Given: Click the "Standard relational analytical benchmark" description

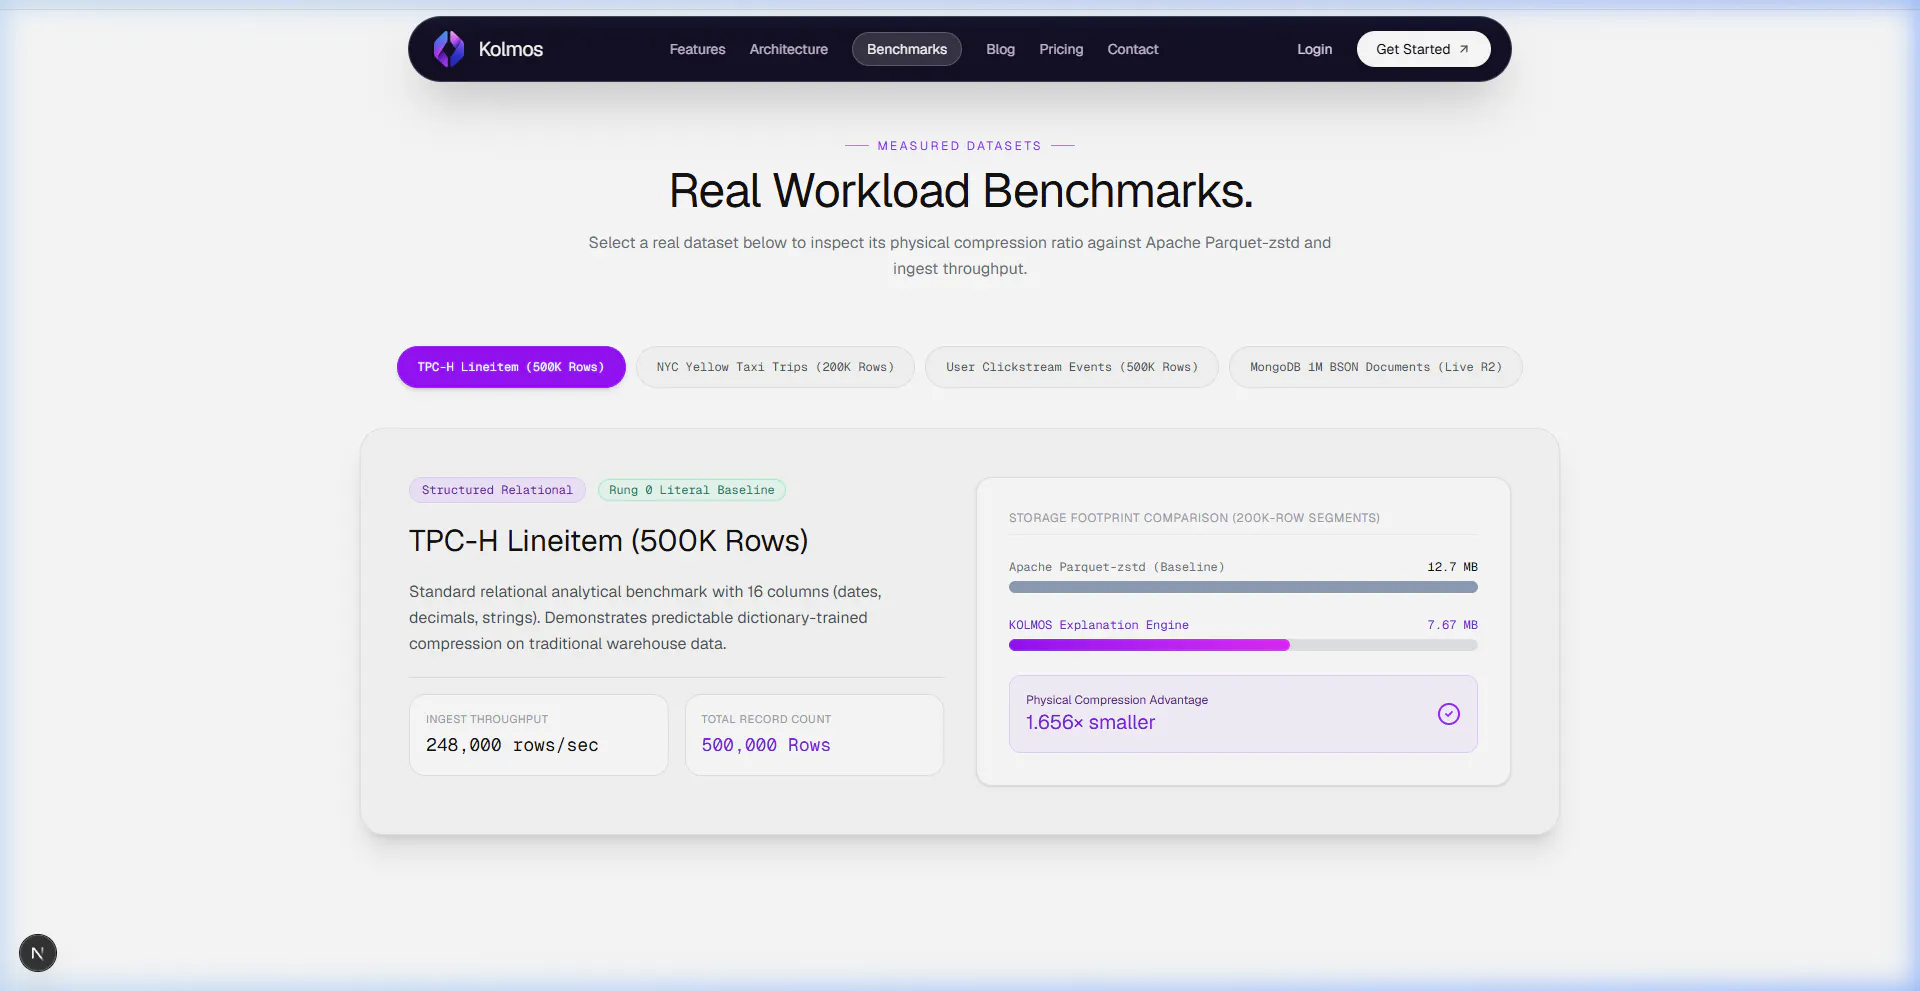Looking at the screenshot, I should coord(645,618).
